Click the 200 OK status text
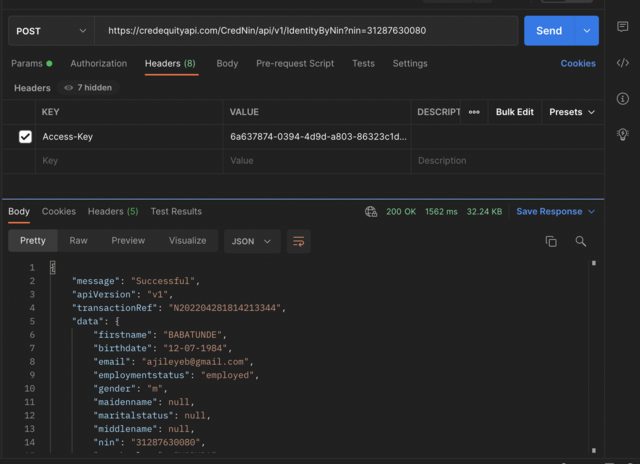640x464 pixels. pyautogui.click(x=401, y=211)
